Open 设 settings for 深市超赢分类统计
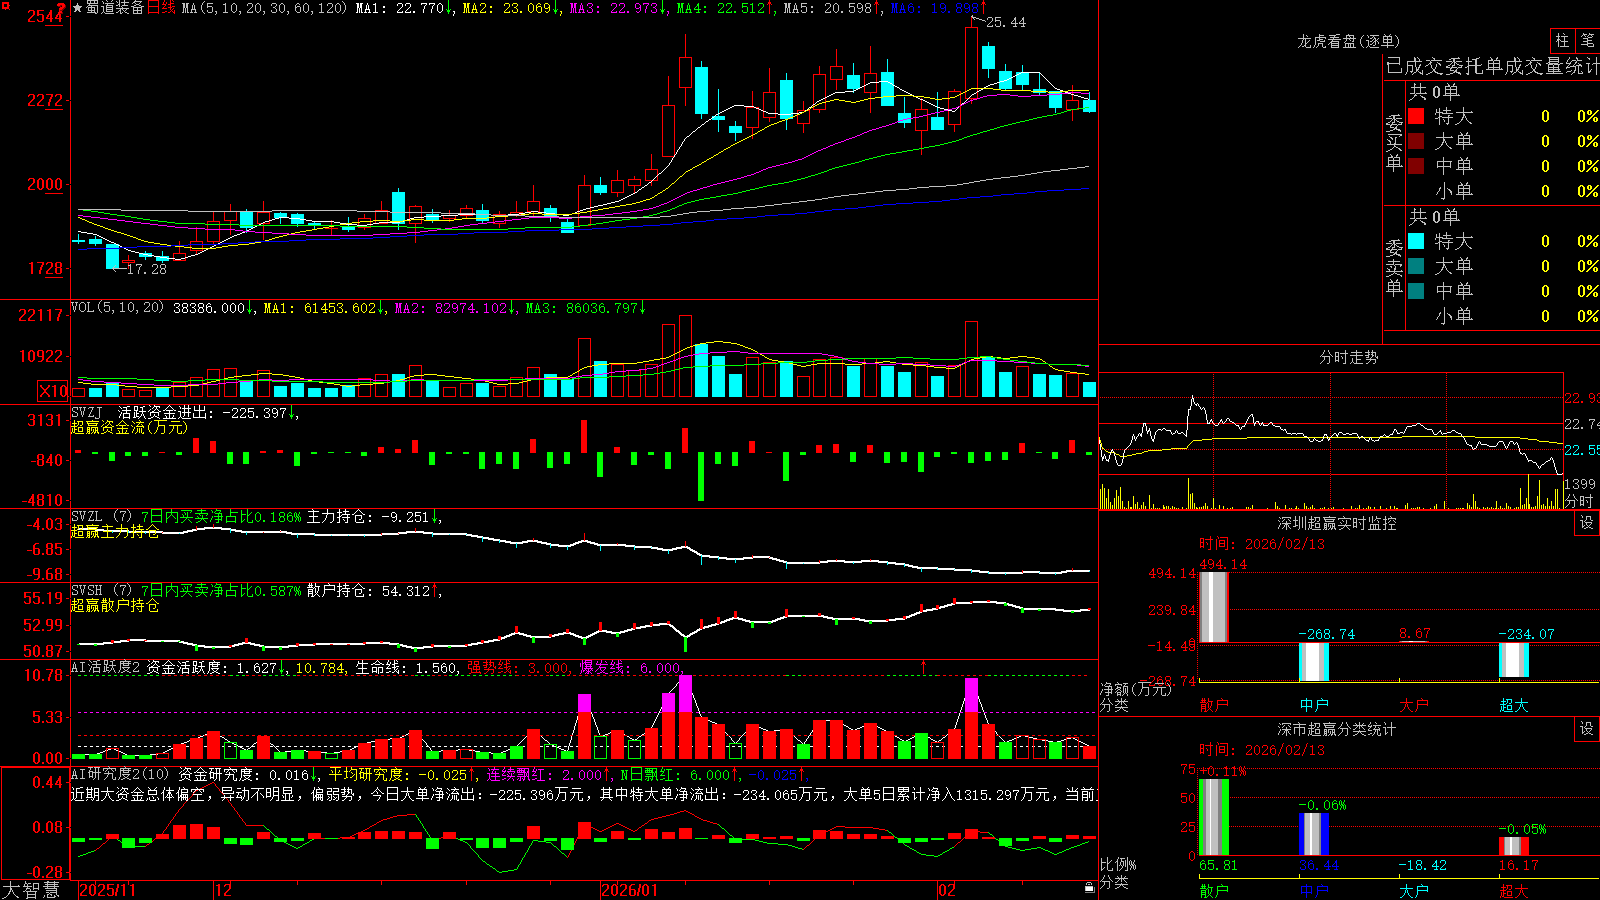 click(x=1587, y=729)
